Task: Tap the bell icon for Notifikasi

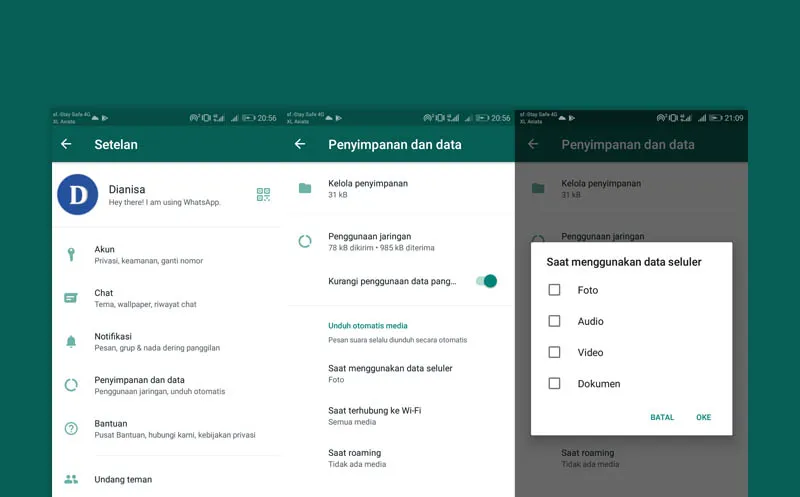Action: click(x=71, y=342)
